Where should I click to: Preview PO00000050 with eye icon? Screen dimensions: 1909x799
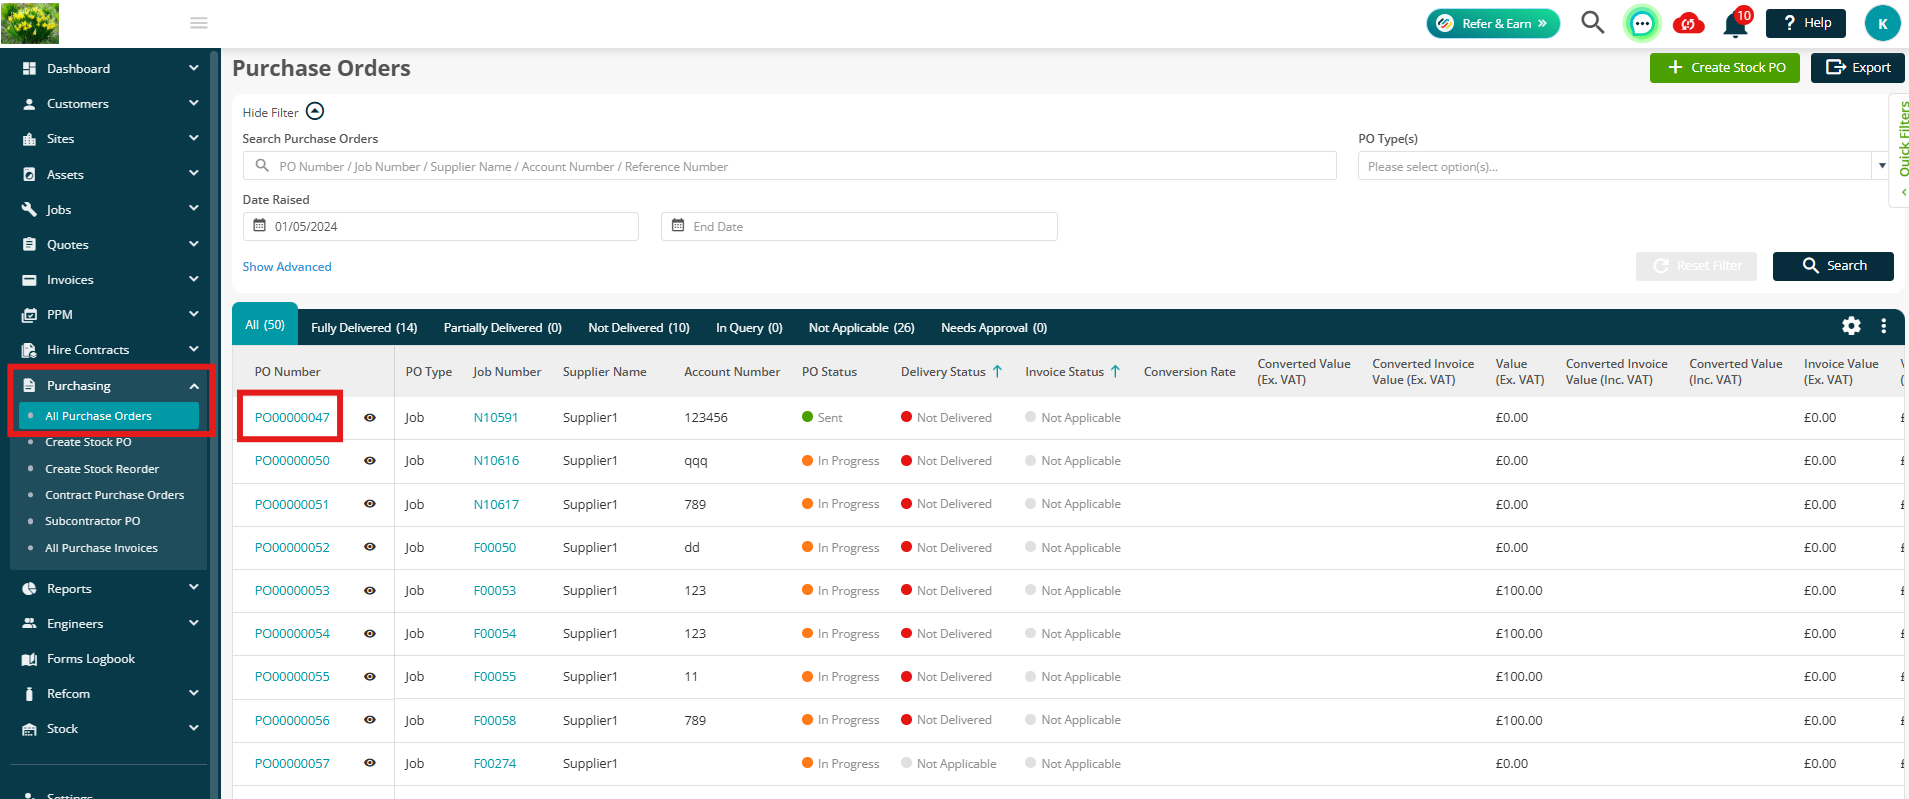pos(370,461)
